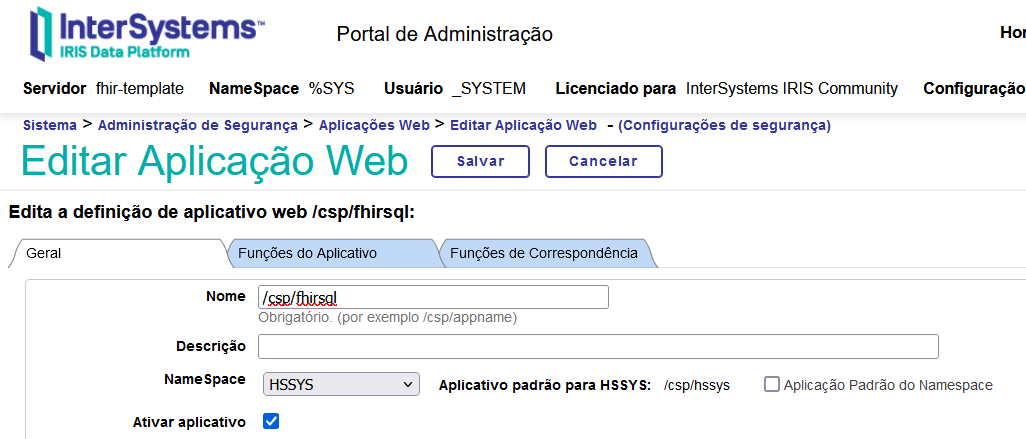1026x439 pixels.
Task: Enable Aplicação Padrão do Namespace checkbox
Action: tap(772, 384)
